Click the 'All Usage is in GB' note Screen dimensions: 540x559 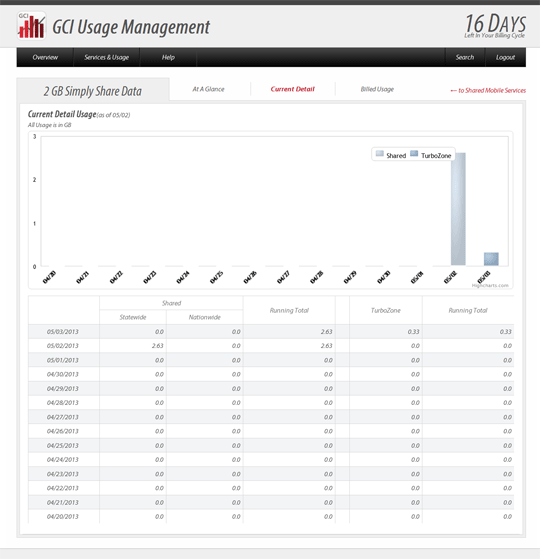[x=50, y=125]
